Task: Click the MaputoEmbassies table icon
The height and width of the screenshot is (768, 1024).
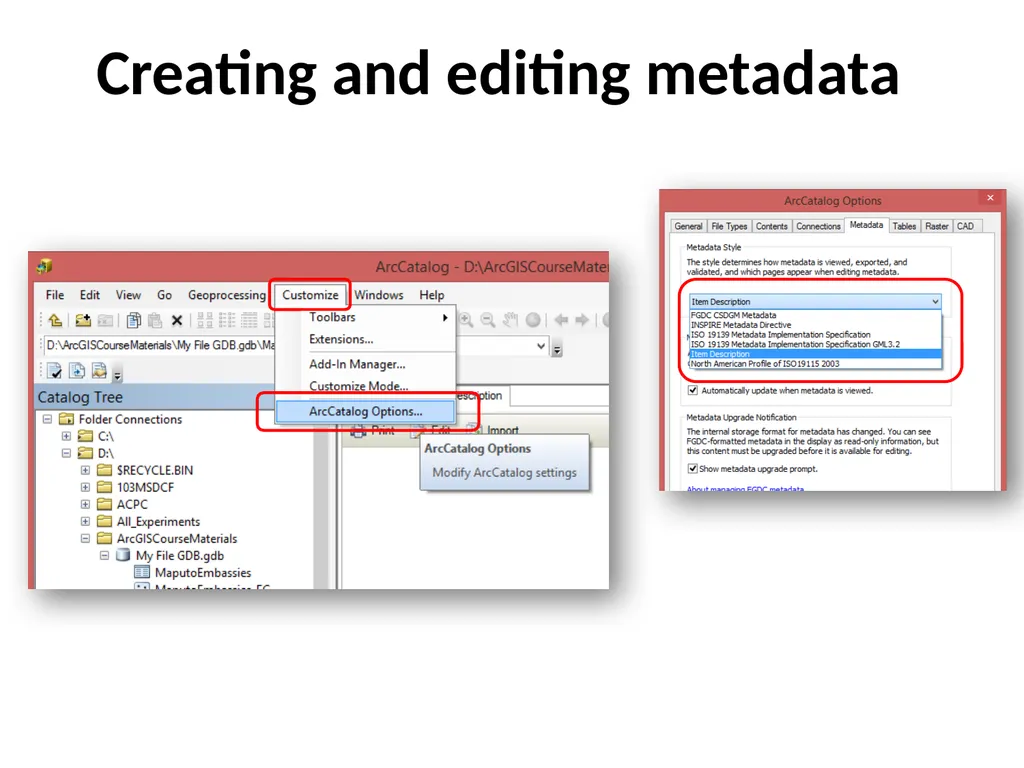Action: coord(142,572)
